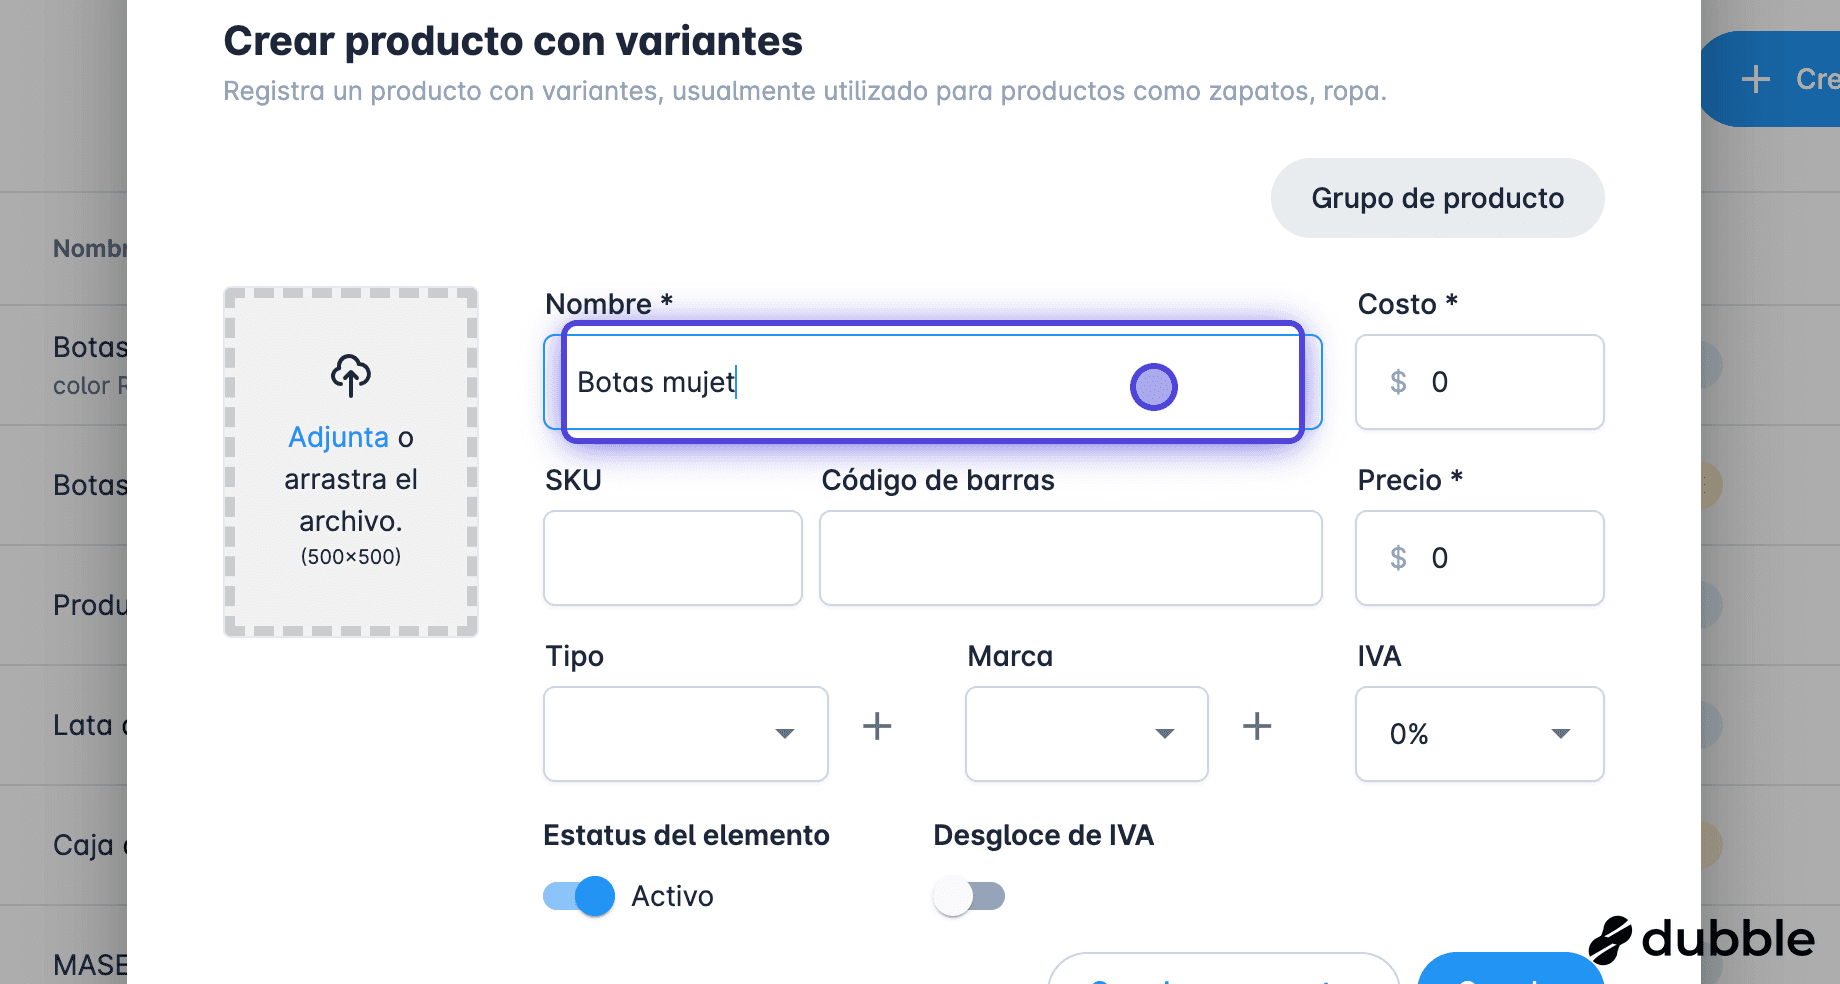The image size is (1840, 984).
Task: Enable the Desgloce de IVA switch
Action: [968, 896]
